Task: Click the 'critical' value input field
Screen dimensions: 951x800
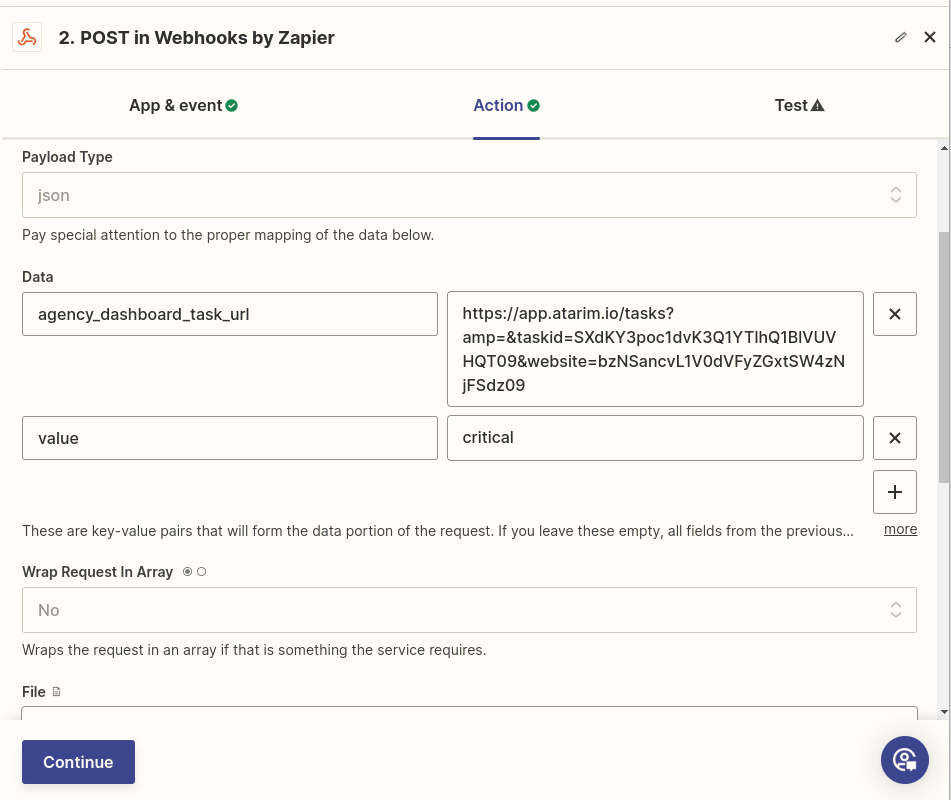Action: click(655, 438)
